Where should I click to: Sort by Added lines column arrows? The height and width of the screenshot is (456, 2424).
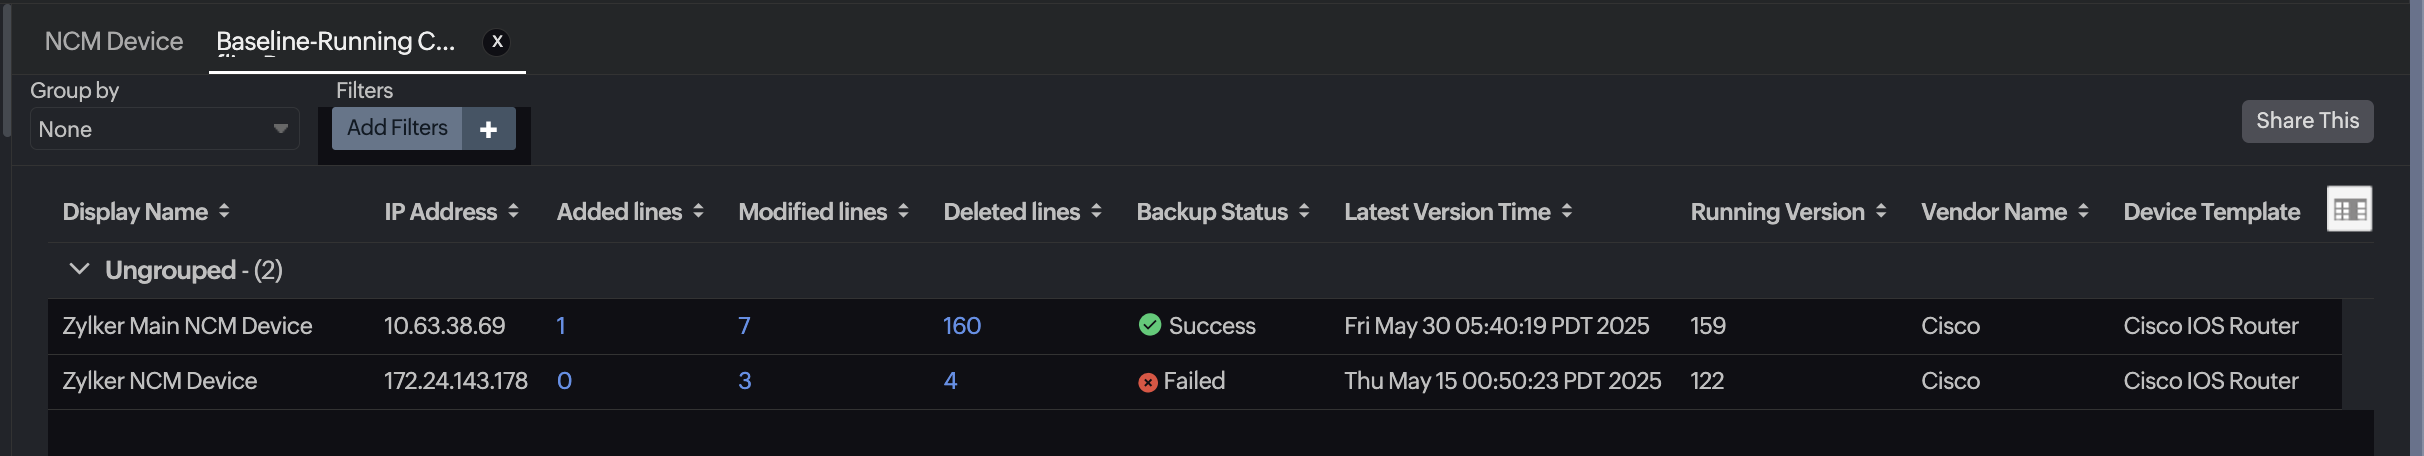click(x=698, y=211)
